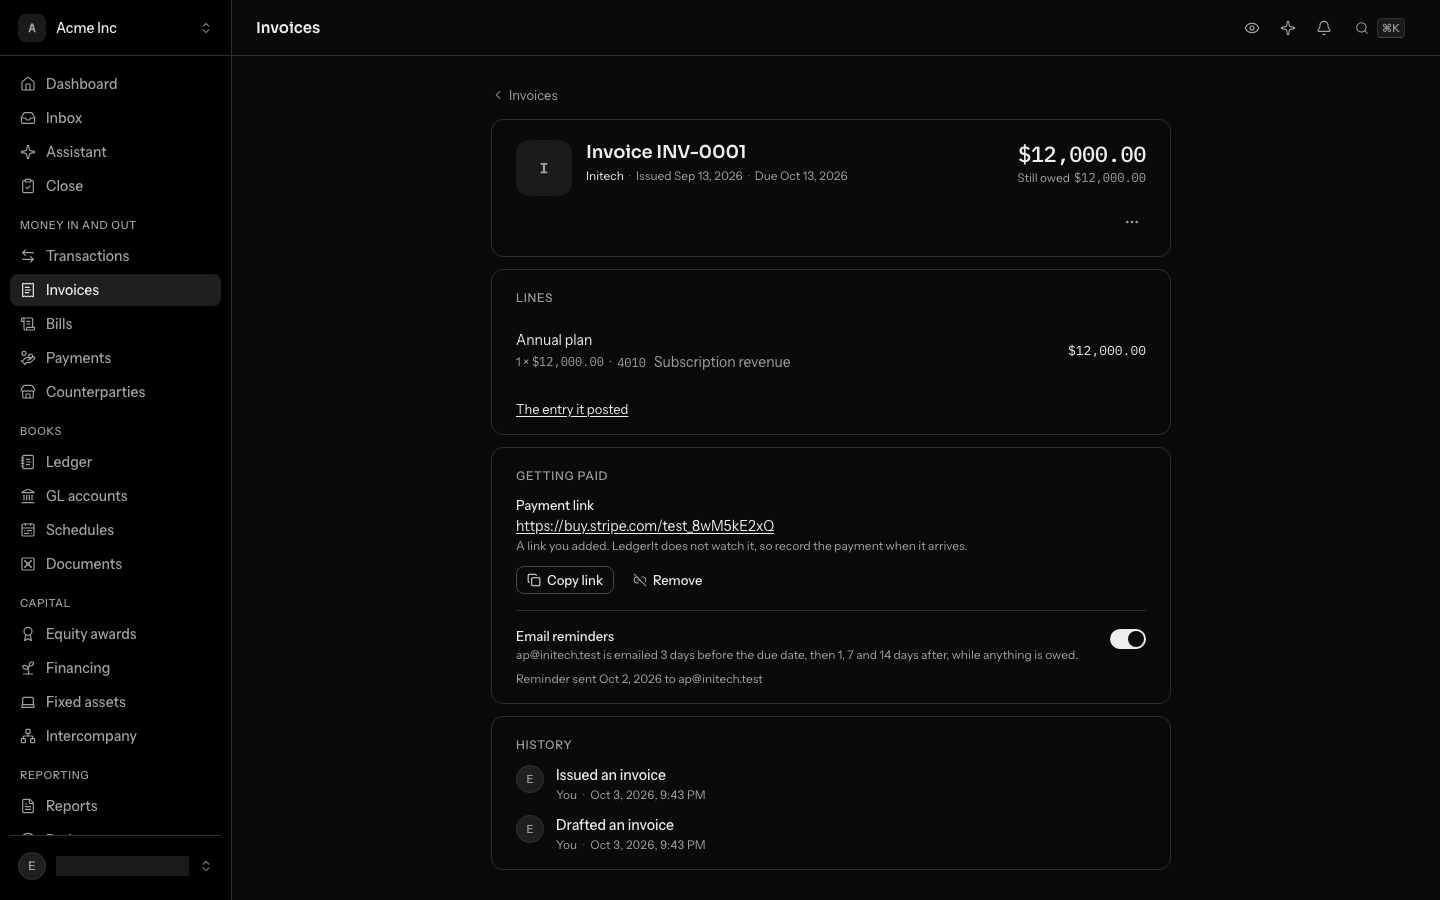Expand the Acme Inc workspace switcher
Viewport: 1440px width, 900px height.
tap(116, 28)
